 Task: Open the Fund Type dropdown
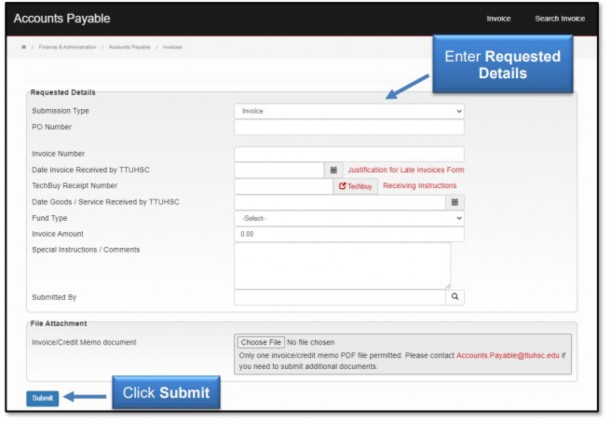click(x=349, y=219)
